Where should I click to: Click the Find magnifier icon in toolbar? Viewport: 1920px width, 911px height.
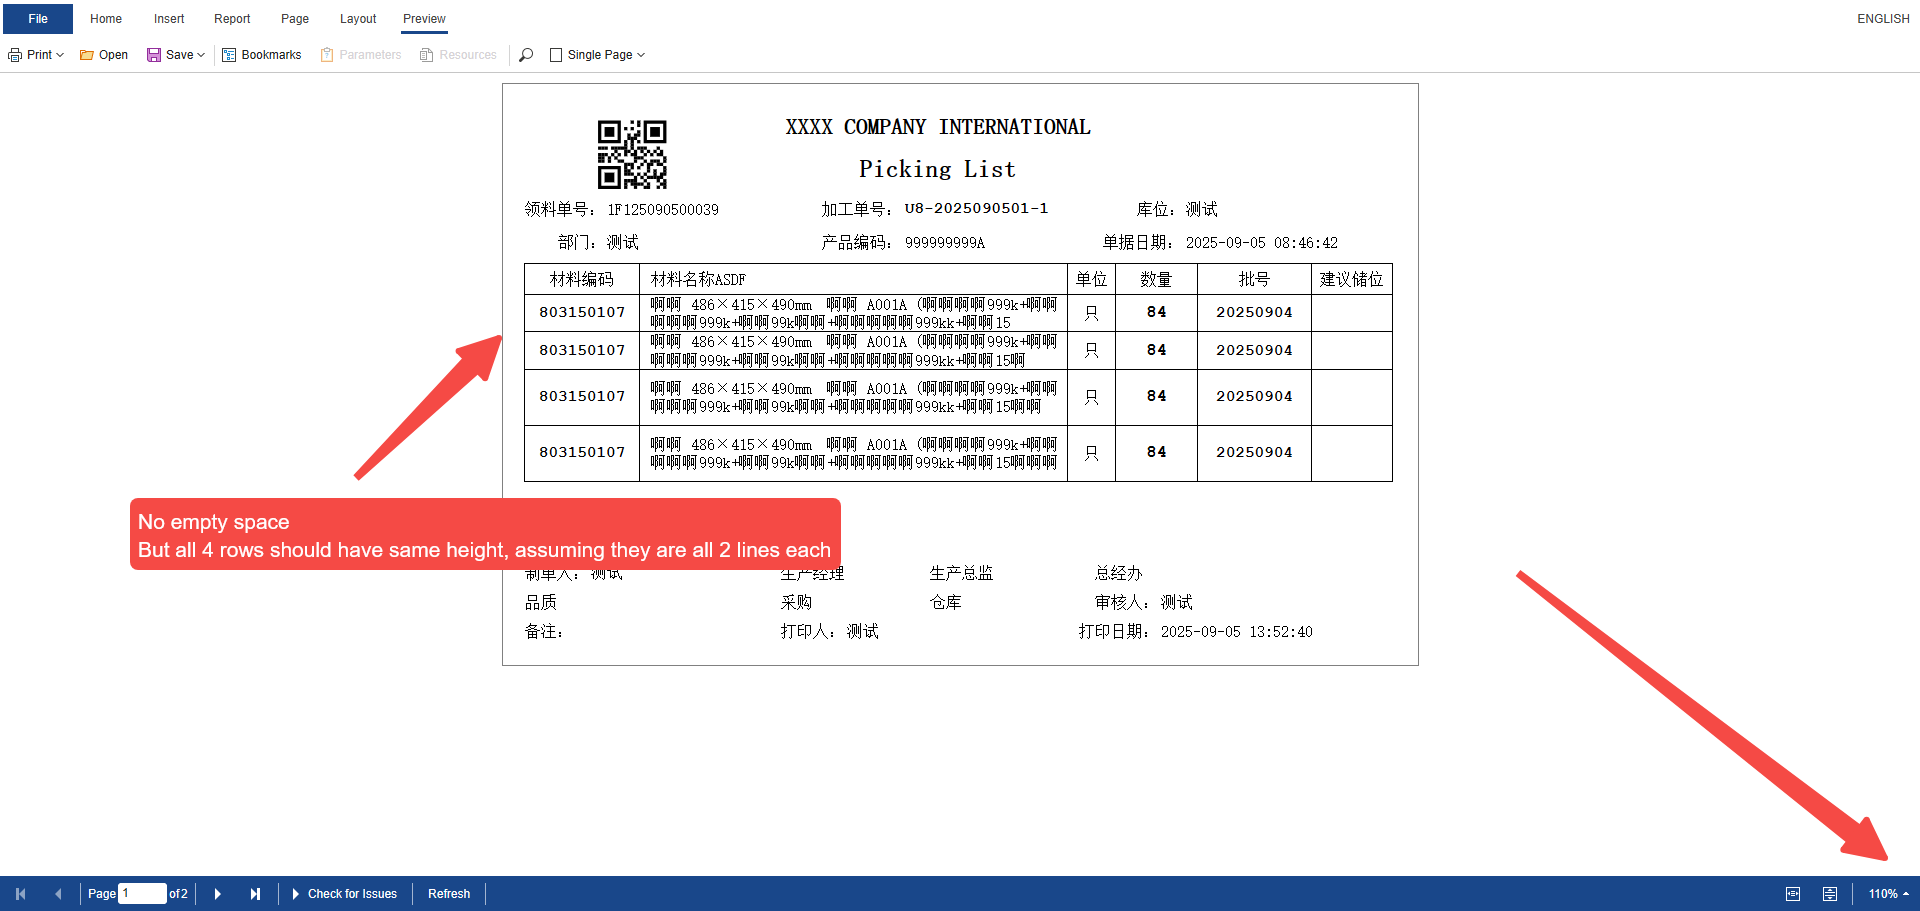pyautogui.click(x=526, y=55)
